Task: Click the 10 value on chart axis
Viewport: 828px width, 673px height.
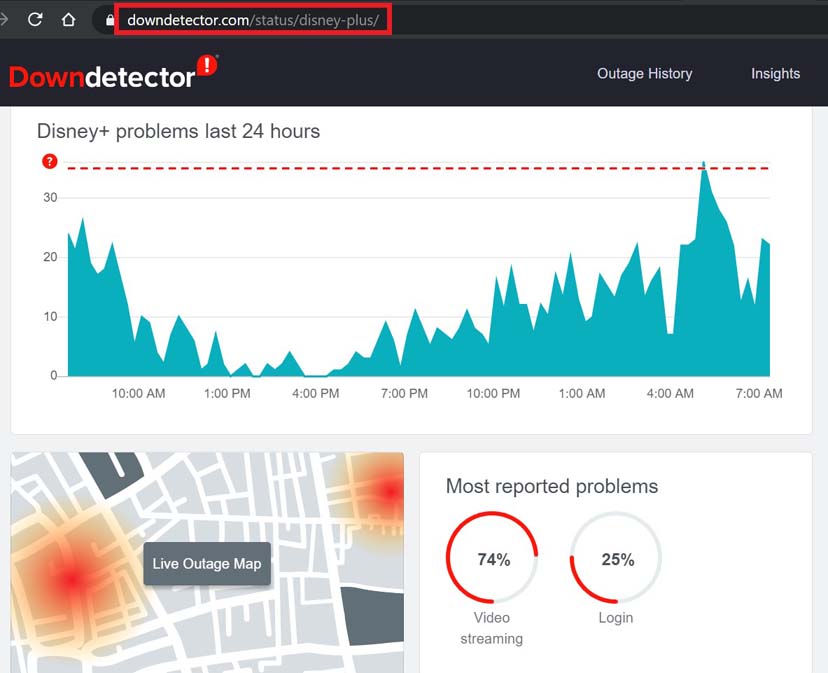Action: 50,317
